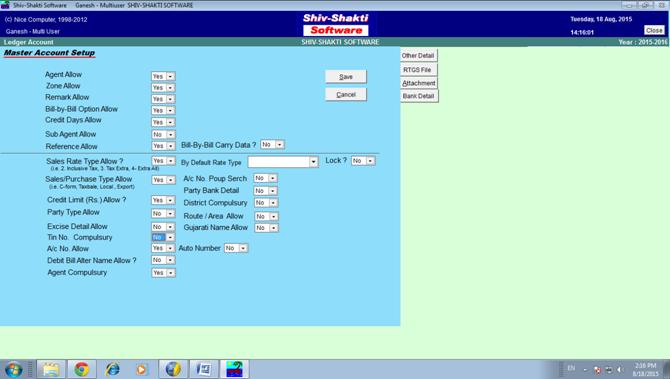Viewport: 670px width, 379px height.
Task: Expand the By Default Rate Type combo box
Action: point(313,162)
